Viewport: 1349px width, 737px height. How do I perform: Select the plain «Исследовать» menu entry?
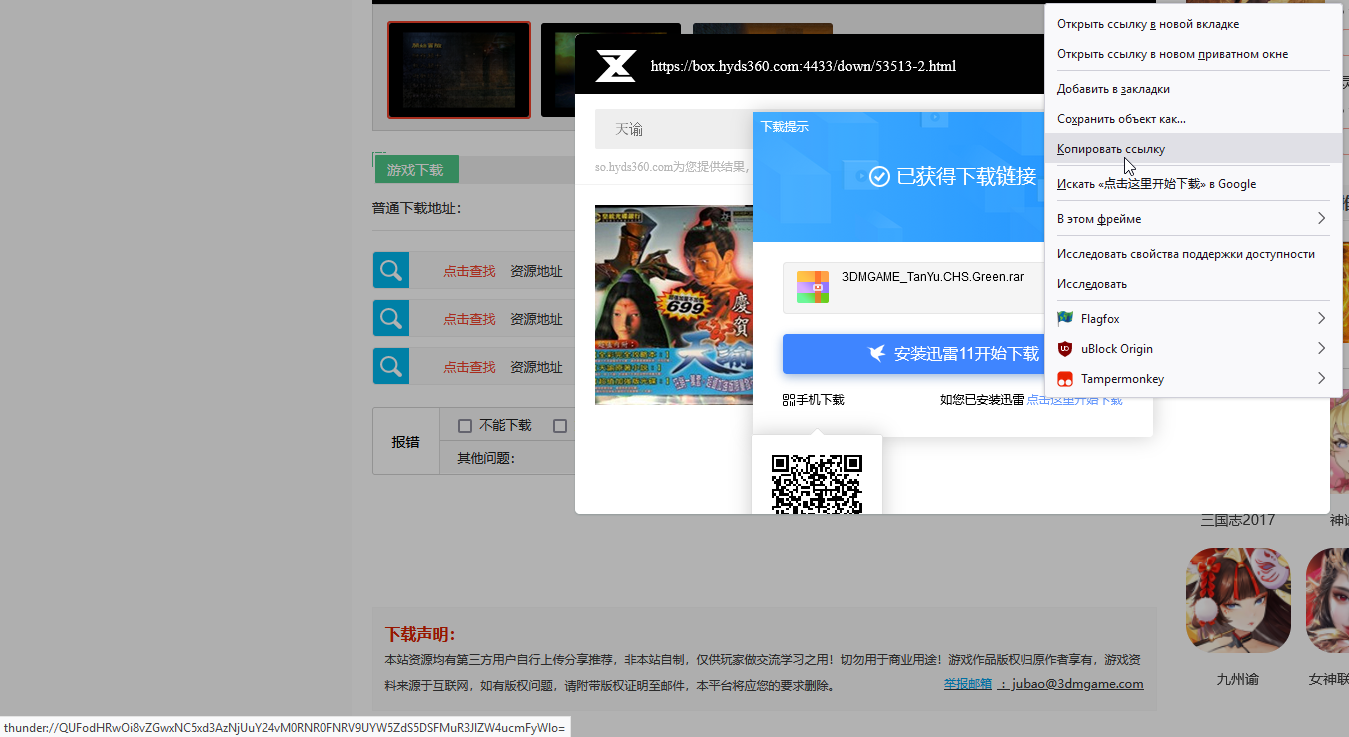click(x=1193, y=284)
